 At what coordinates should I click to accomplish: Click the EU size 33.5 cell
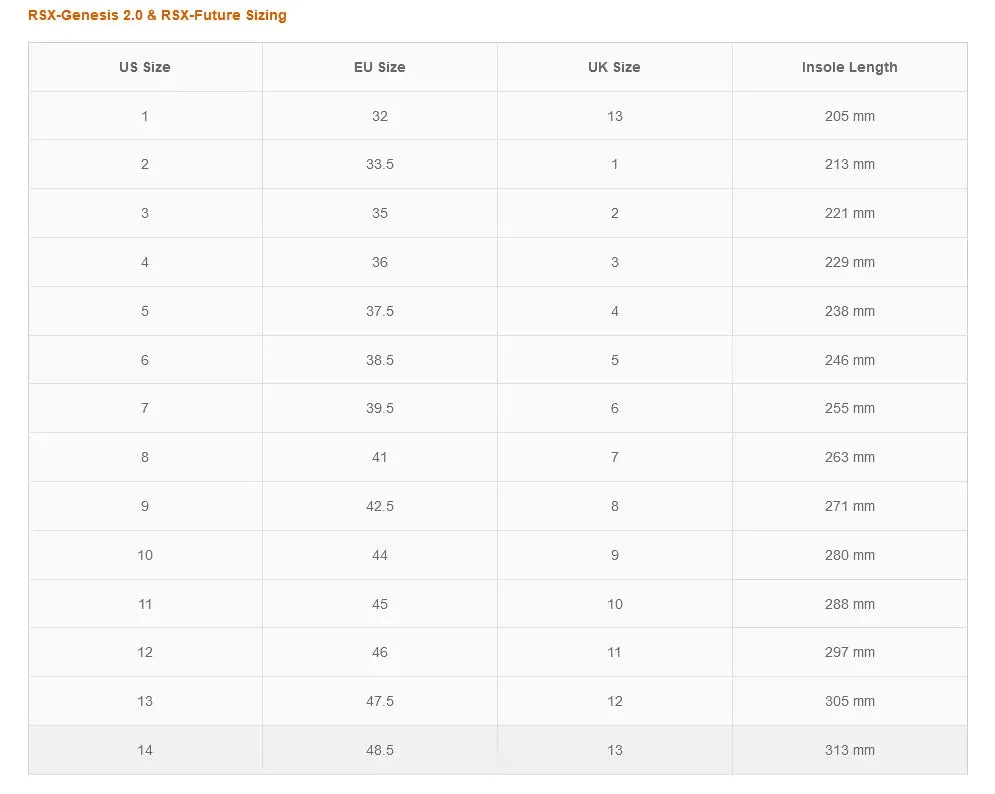(x=380, y=164)
